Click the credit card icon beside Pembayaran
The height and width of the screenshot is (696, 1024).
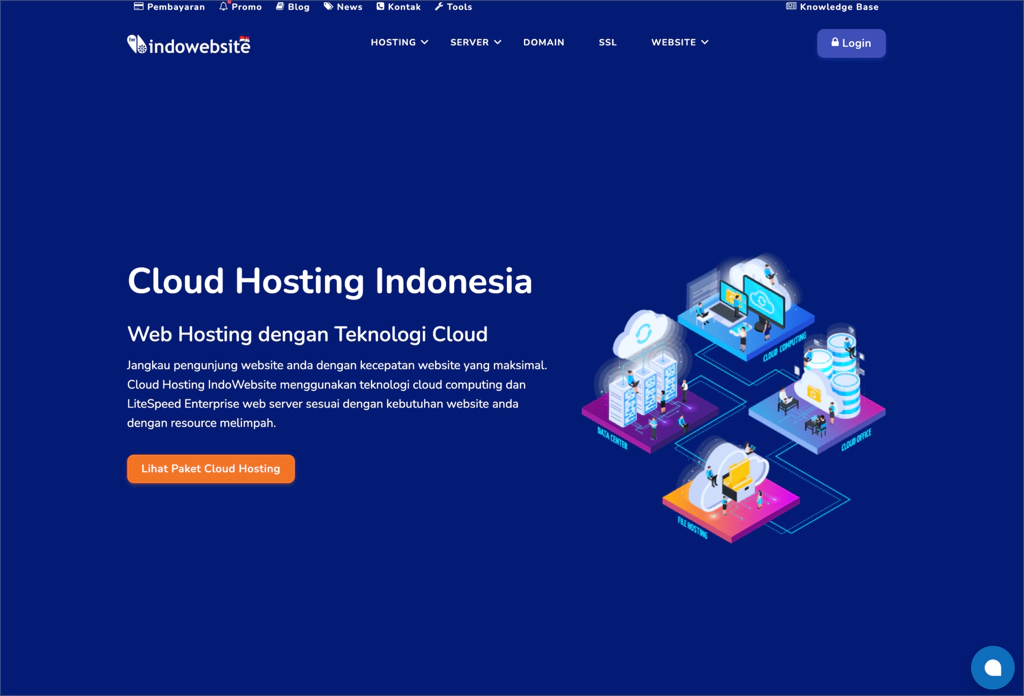click(x=138, y=7)
